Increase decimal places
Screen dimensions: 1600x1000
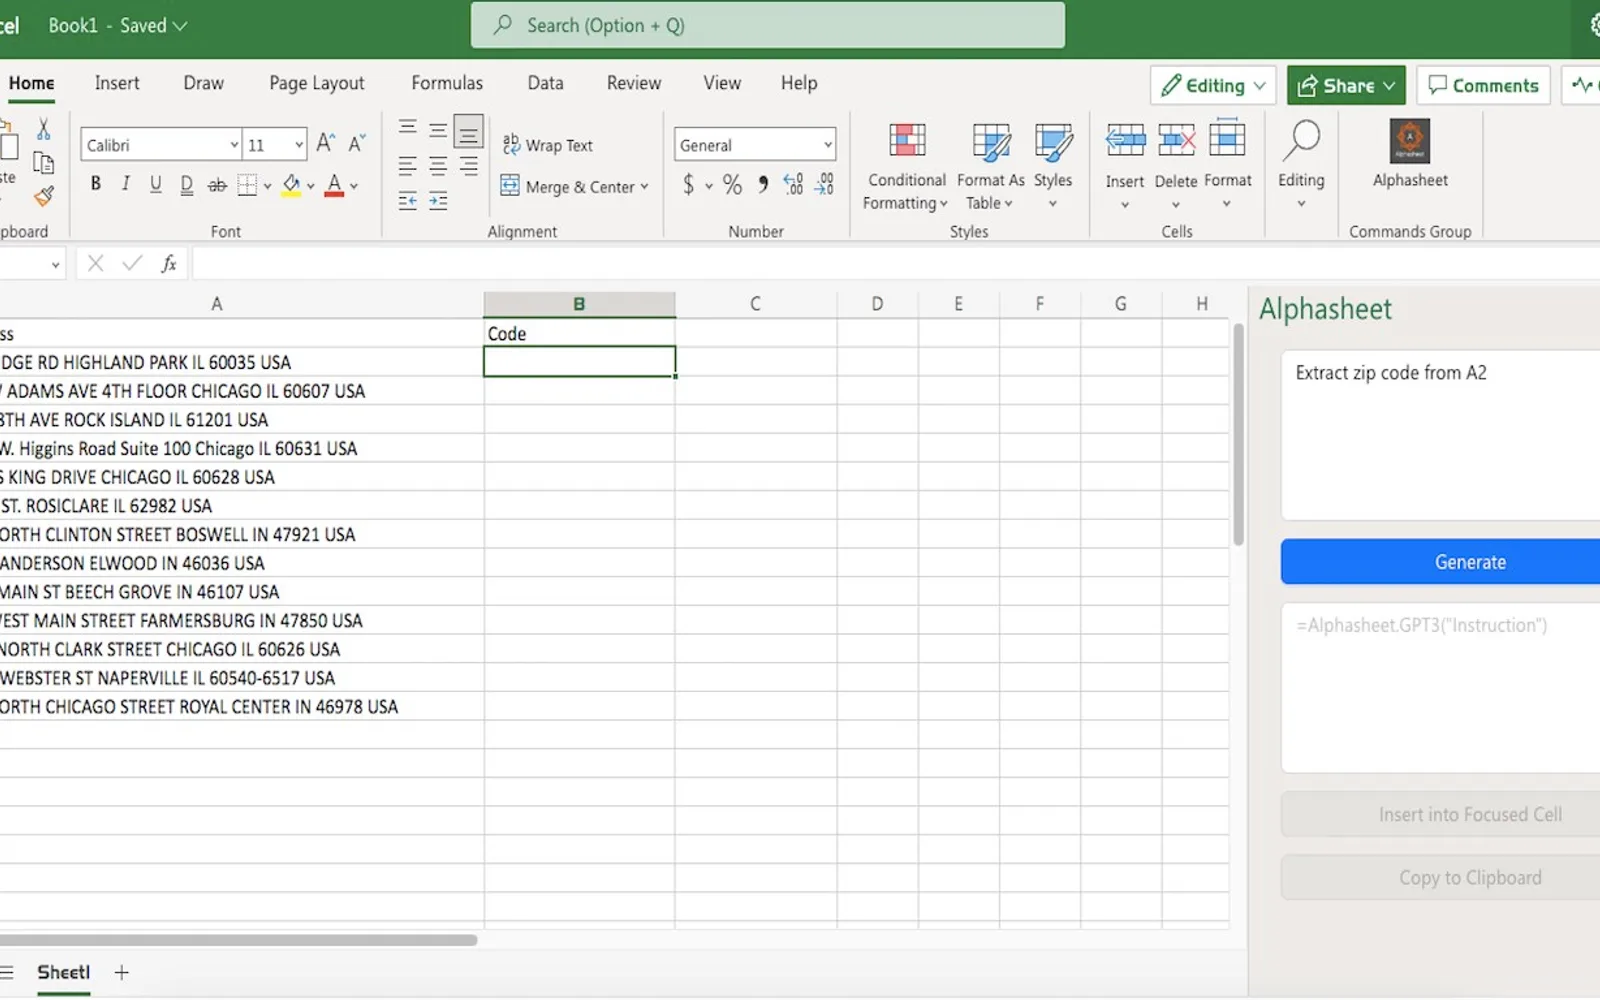[793, 184]
